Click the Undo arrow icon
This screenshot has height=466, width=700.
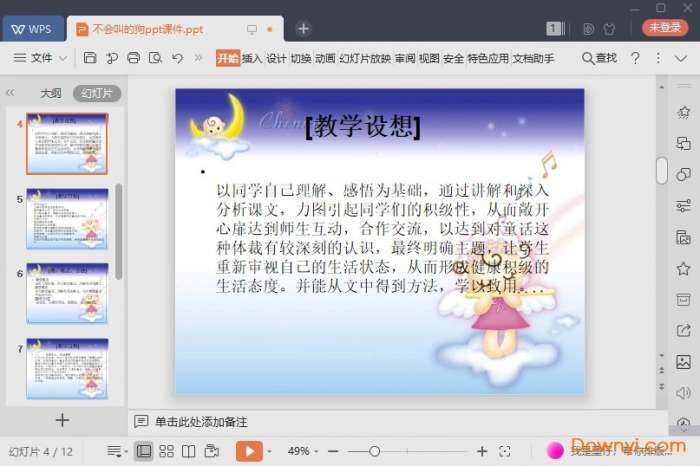click(x=177, y=58)
